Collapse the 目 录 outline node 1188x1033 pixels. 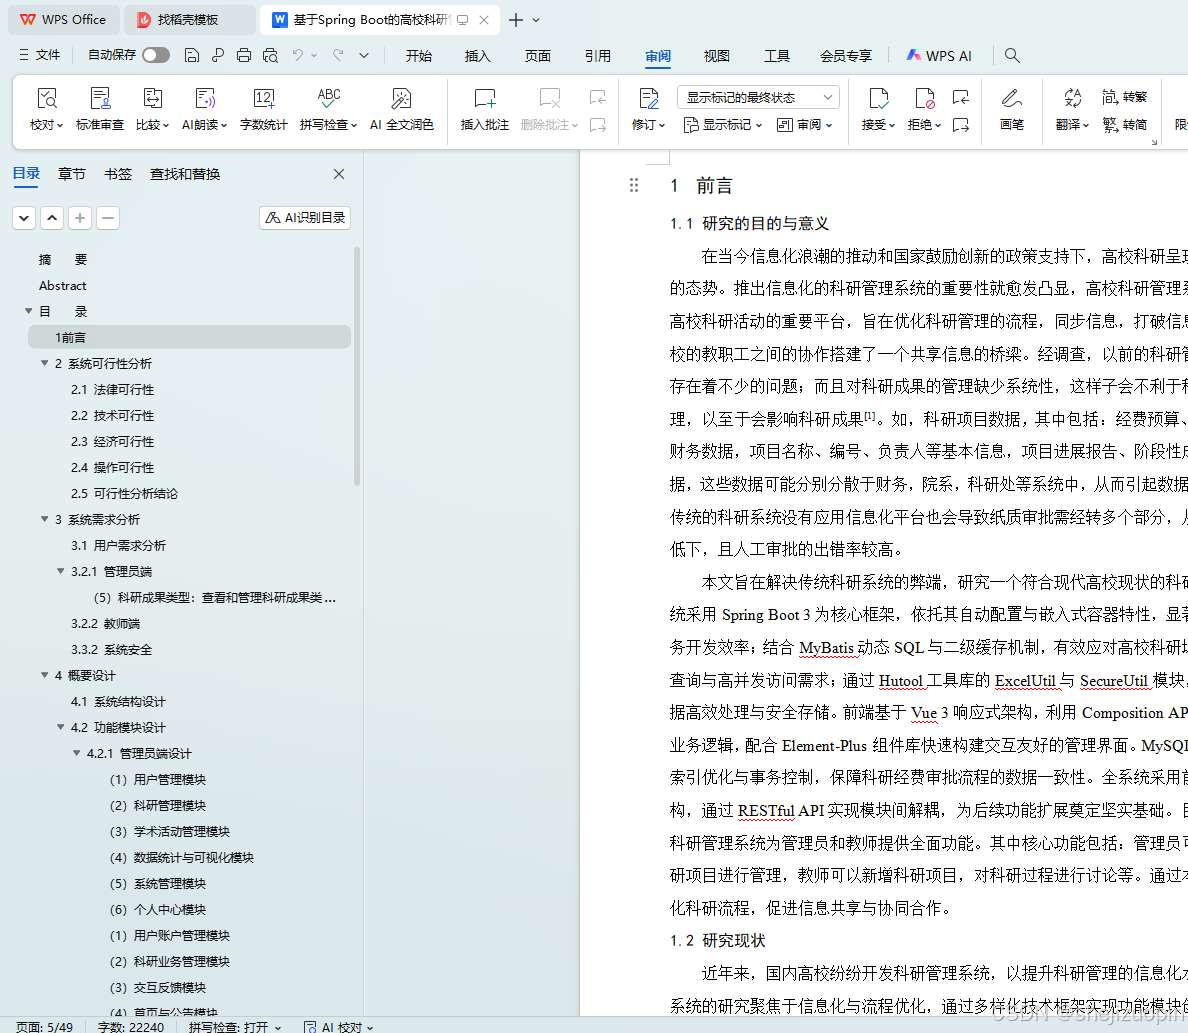[x=29, y=311]
